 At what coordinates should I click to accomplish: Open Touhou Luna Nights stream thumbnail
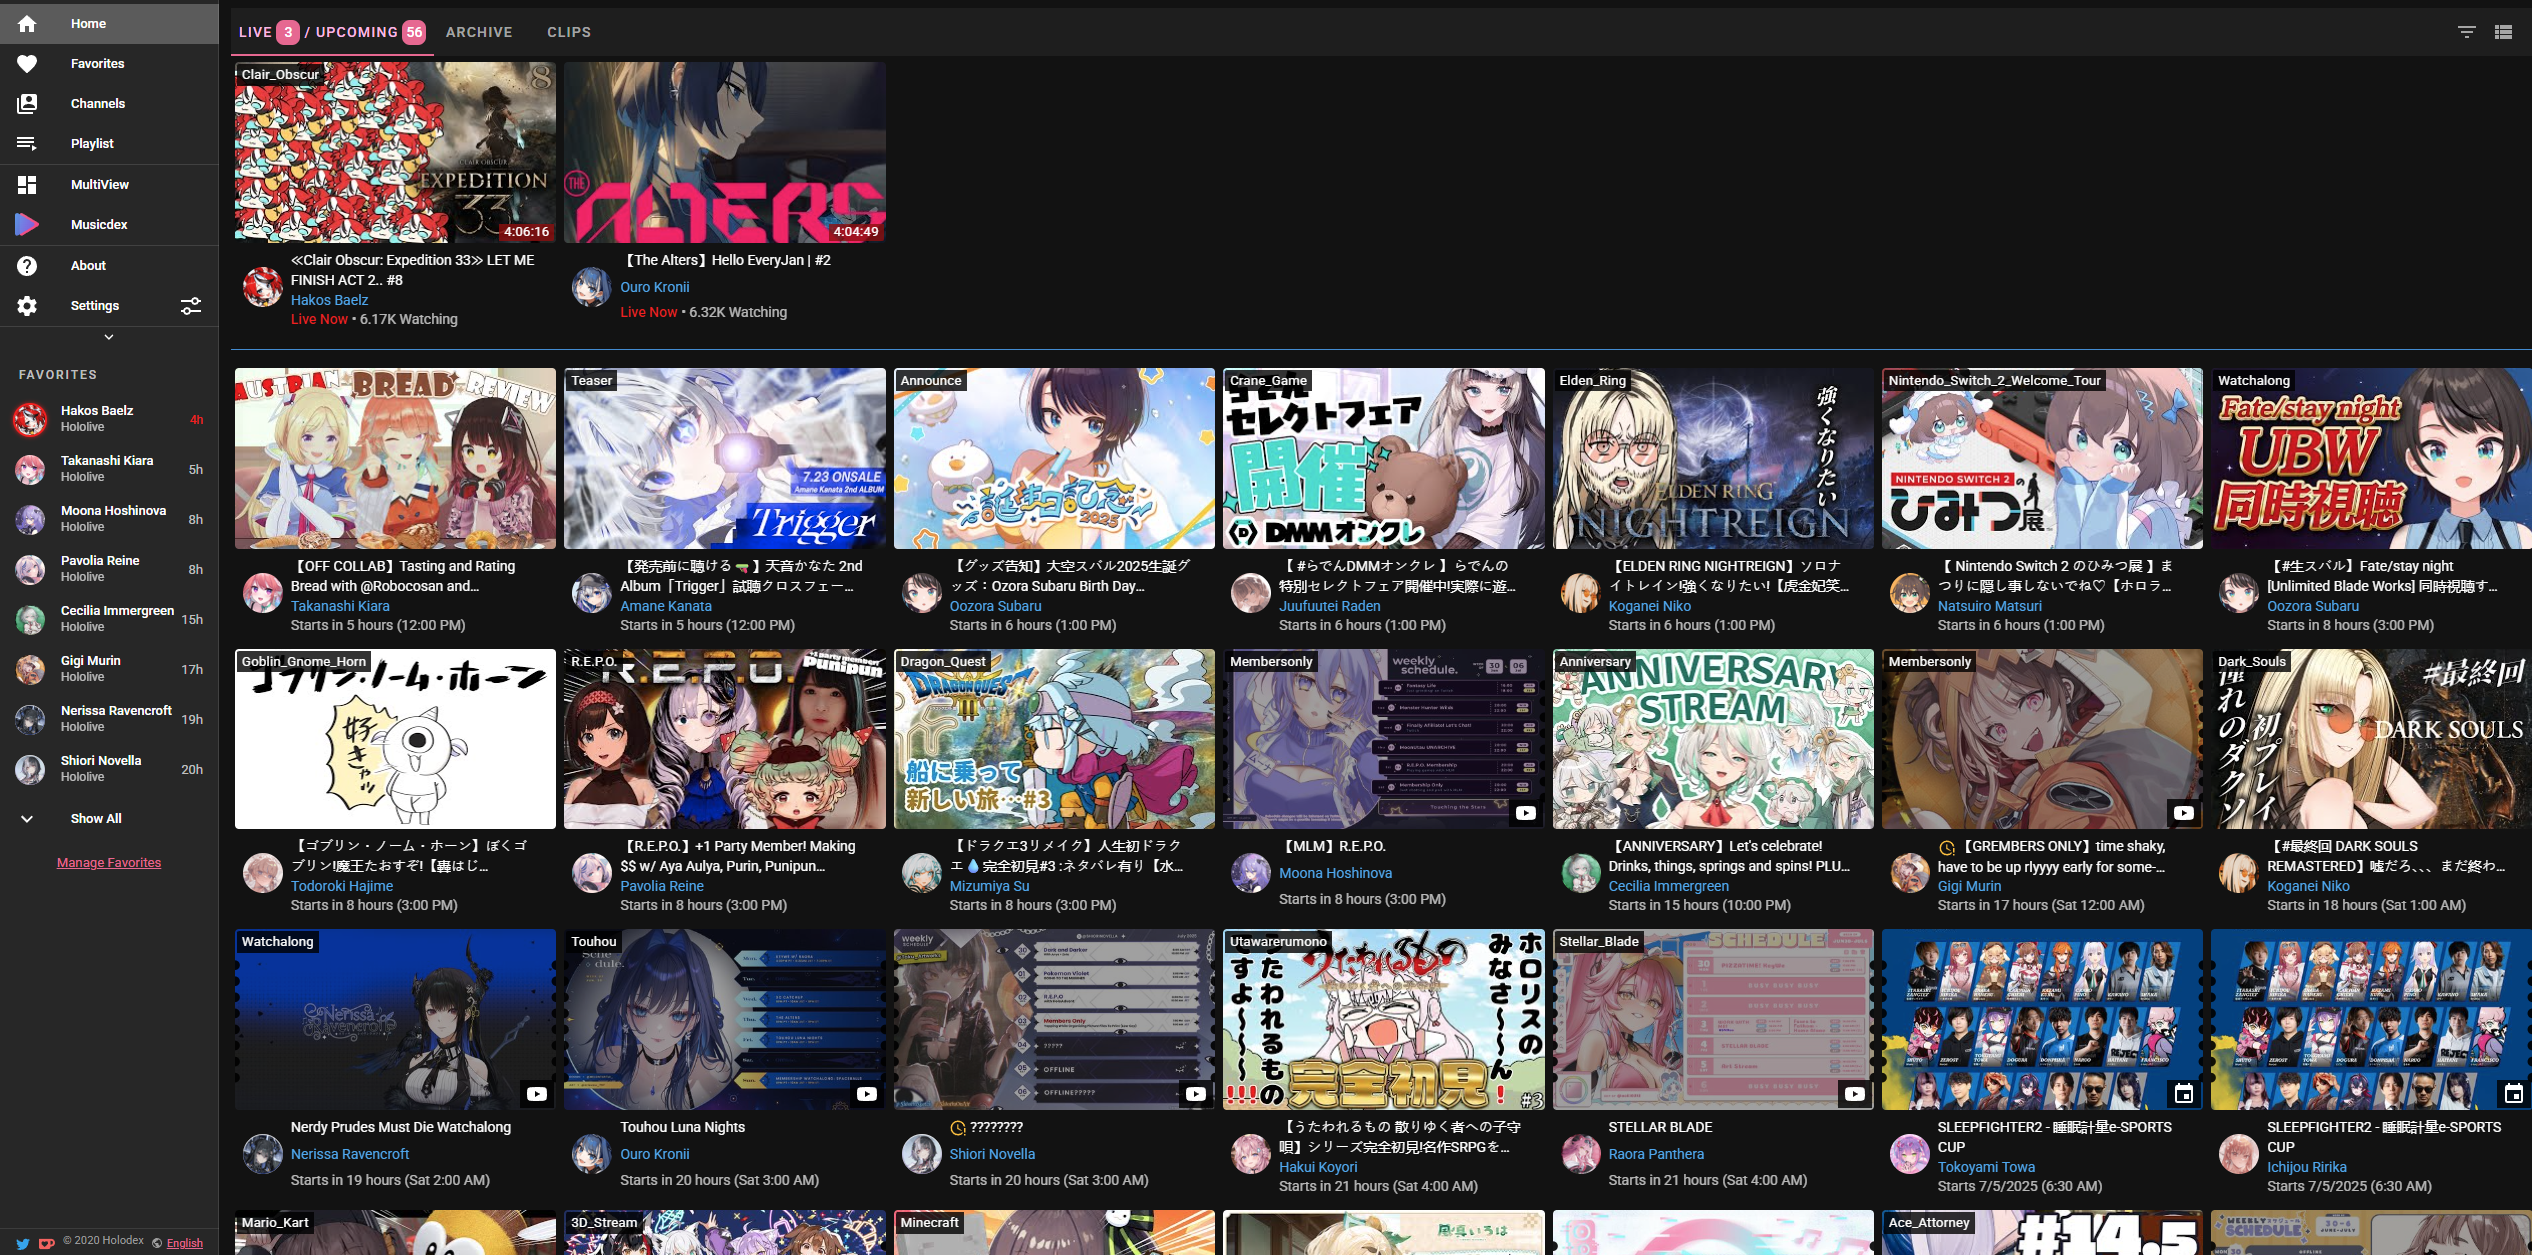tap(724, 1019)
